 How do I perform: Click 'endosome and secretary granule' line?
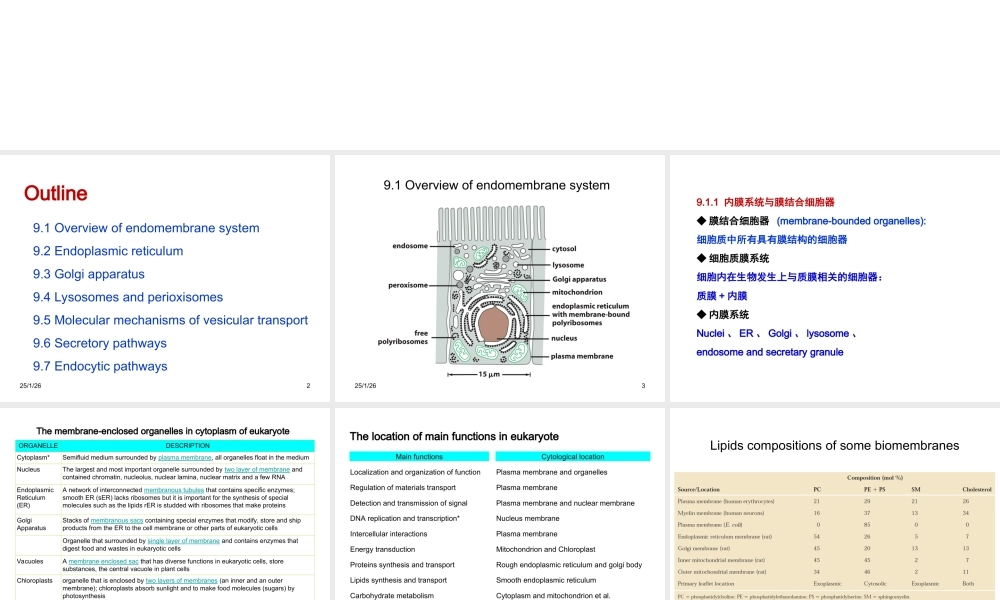click(x=770, y=352)
